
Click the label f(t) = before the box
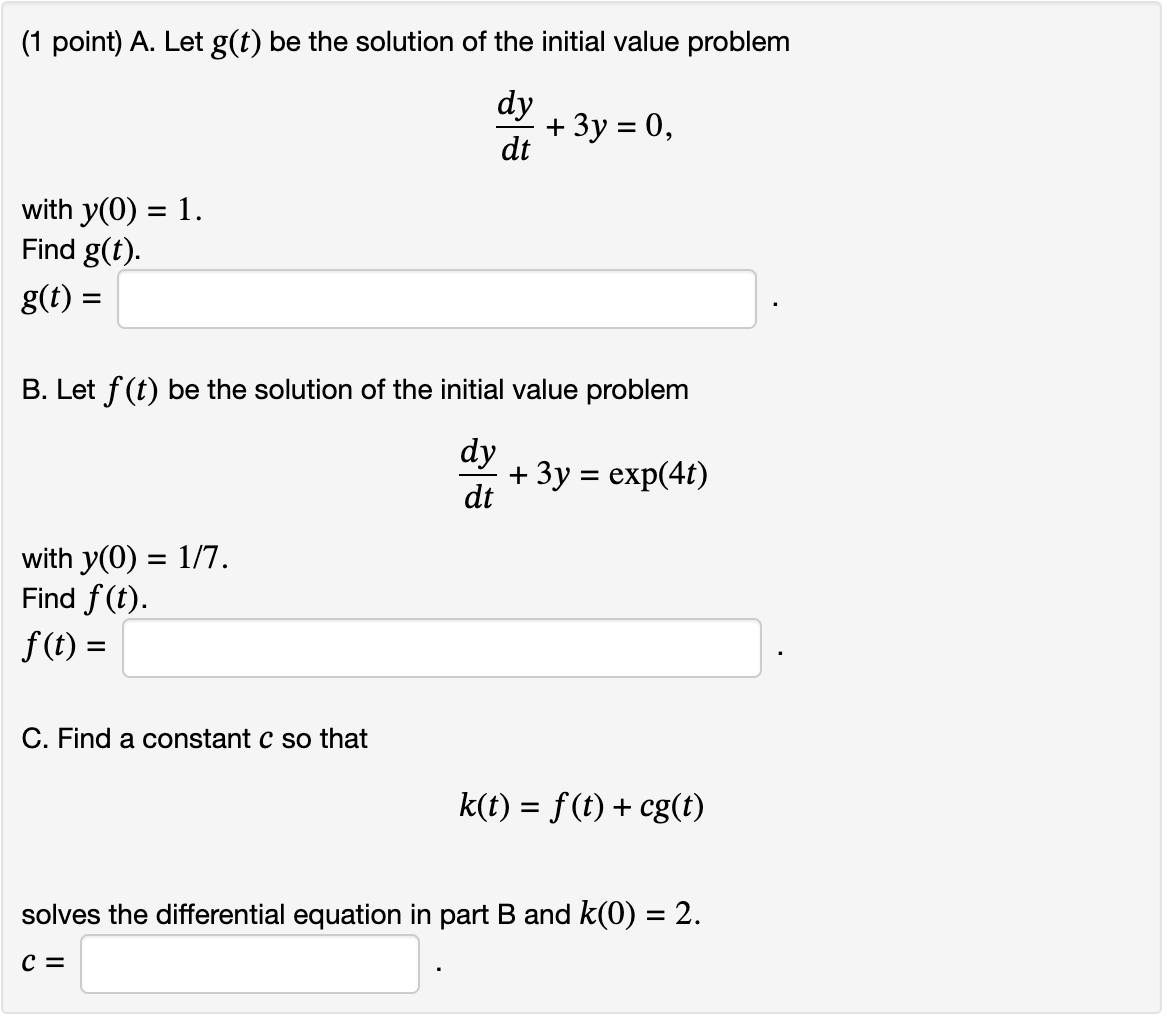click(x=60, y=646)
